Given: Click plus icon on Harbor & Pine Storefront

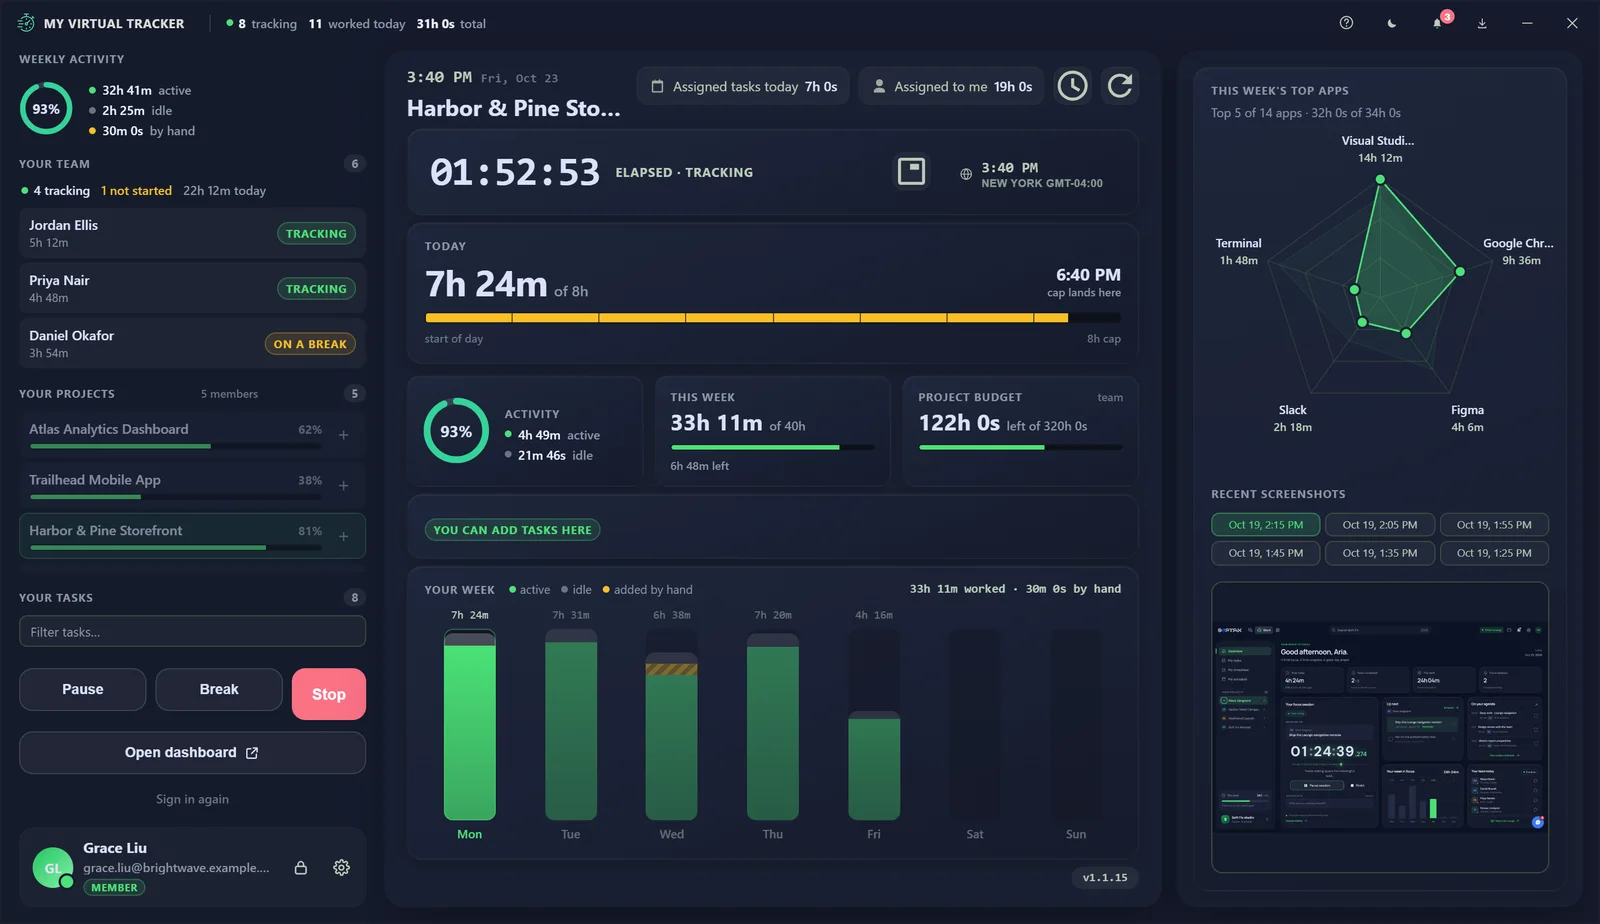Looking at the screenshot, I should point(343,537).
